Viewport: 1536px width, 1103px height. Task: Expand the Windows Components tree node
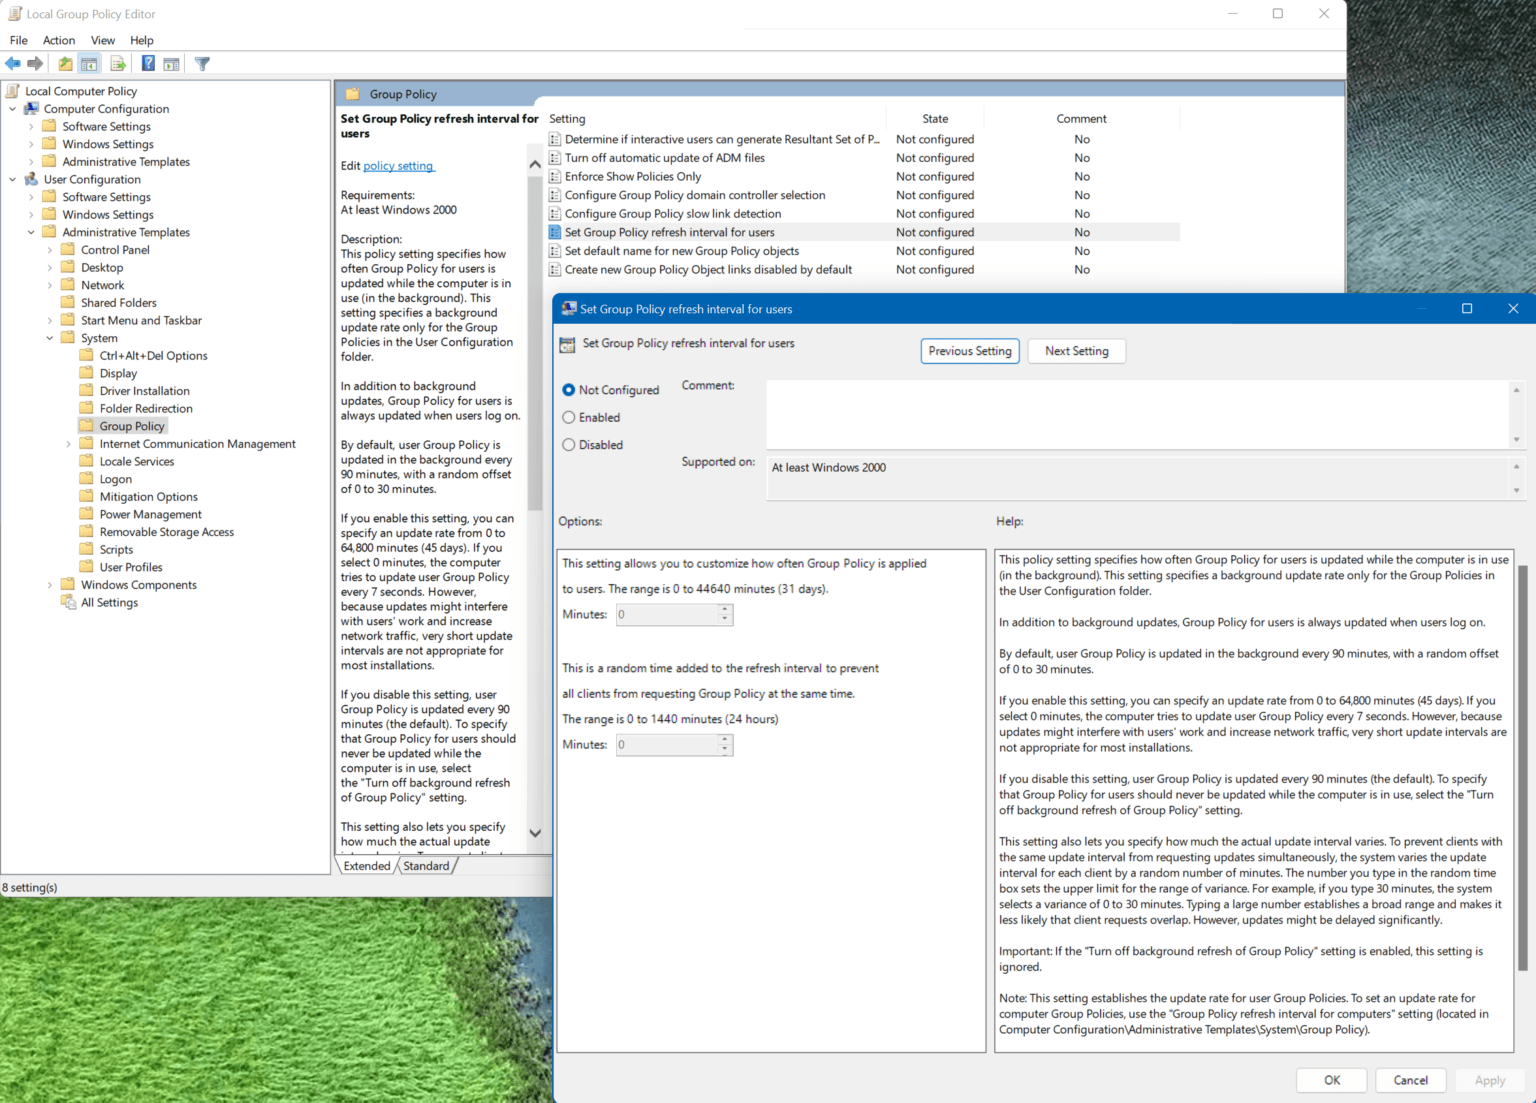pyautogui.click(x=49, y=584)
